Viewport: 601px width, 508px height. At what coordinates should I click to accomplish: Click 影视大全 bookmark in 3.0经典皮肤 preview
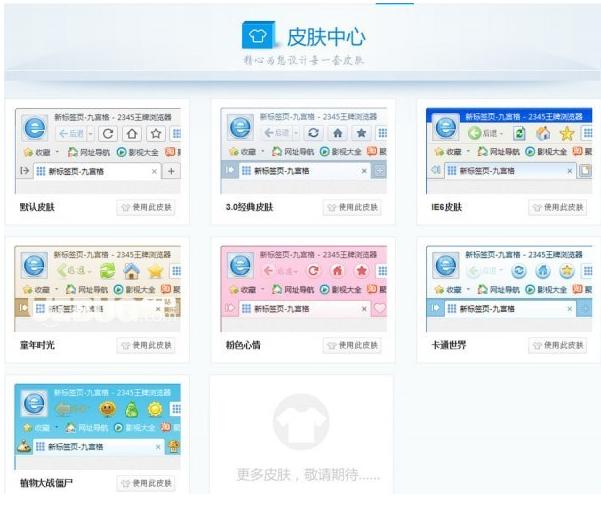coord(341,151)
